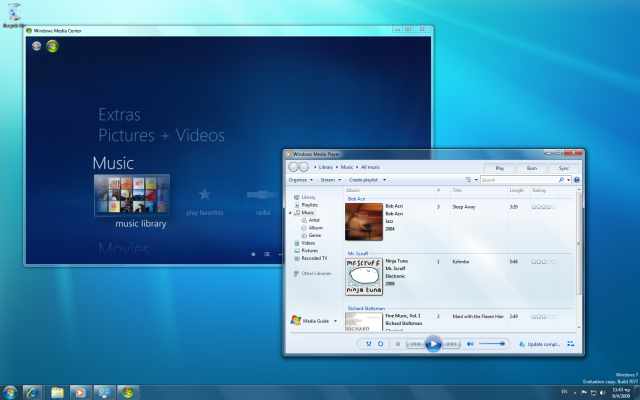The image size is (640, 400).
Task: Open Media Player Help icon
Action: coord(577,180)
